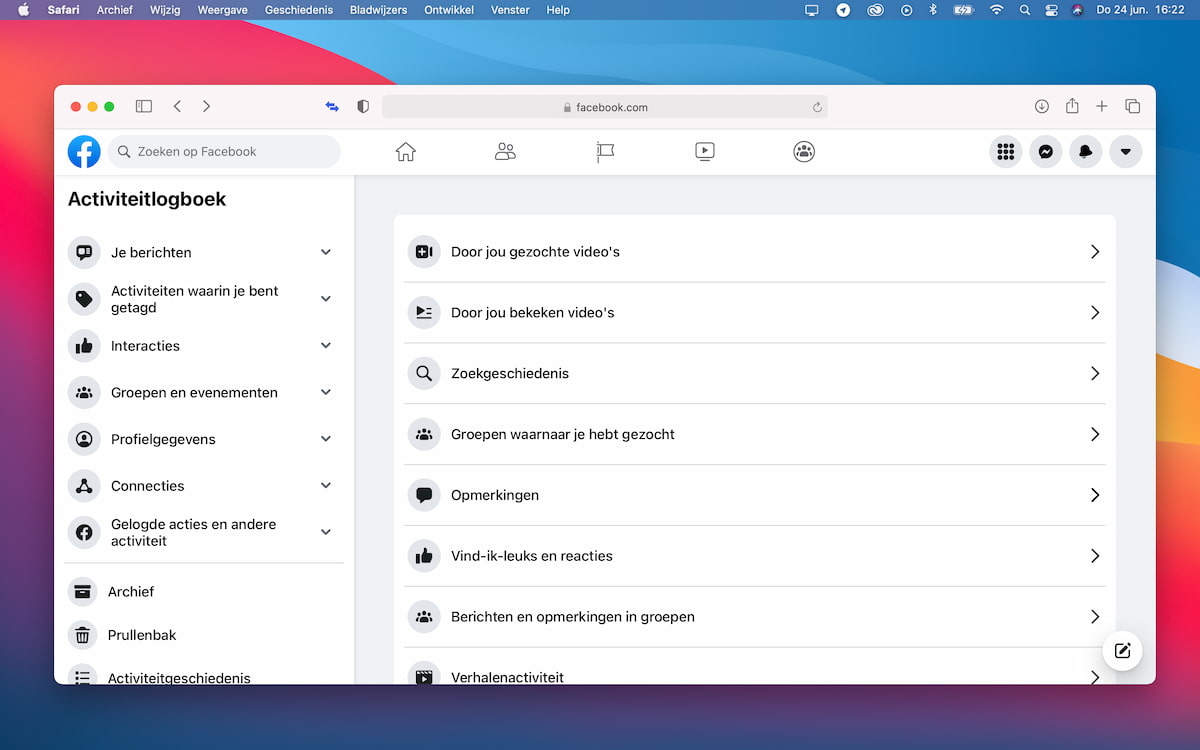Open the Groups icon in top navigation

pyautogui.click(x=804, y=151)
